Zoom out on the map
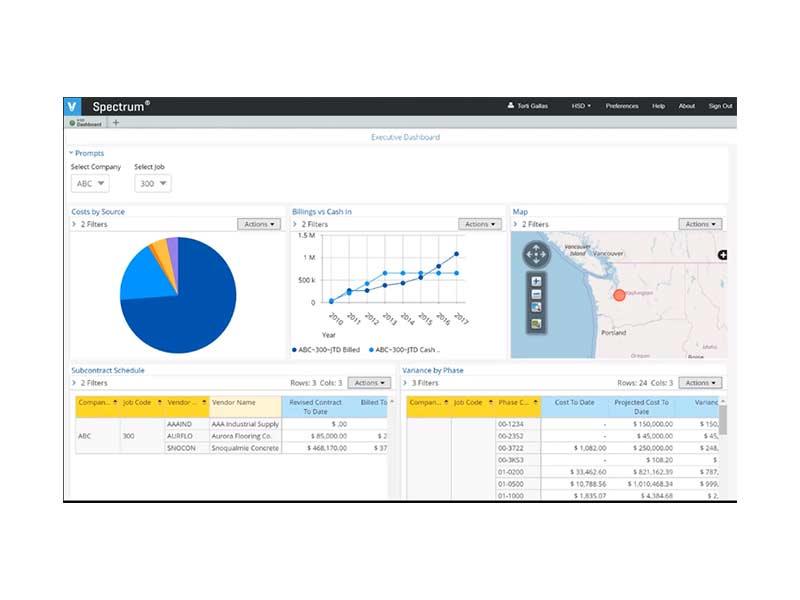 (x=536, y=294)
